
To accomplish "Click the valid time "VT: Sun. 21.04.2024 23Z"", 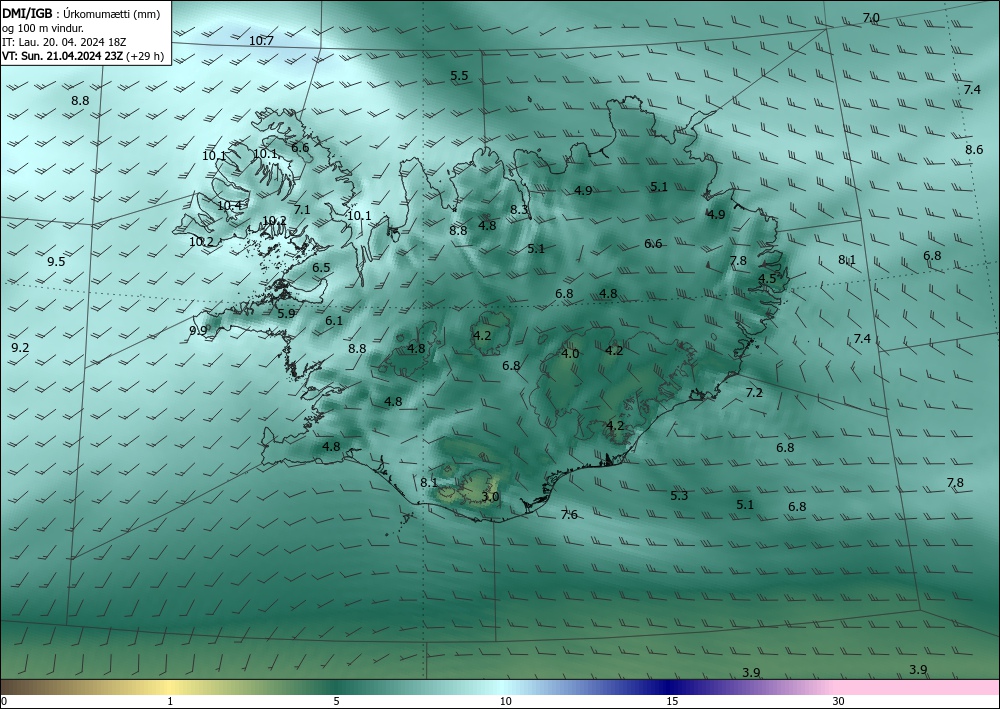I will (x=62, y=56).
